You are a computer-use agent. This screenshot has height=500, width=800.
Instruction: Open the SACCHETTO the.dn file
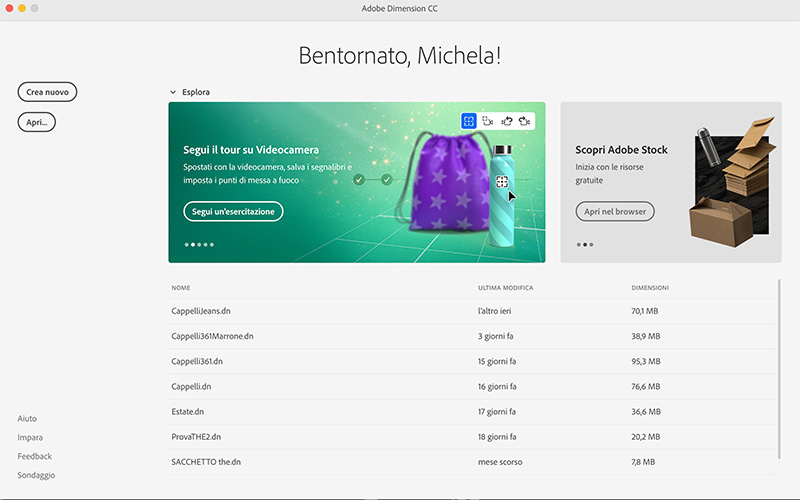pos(206,462)
